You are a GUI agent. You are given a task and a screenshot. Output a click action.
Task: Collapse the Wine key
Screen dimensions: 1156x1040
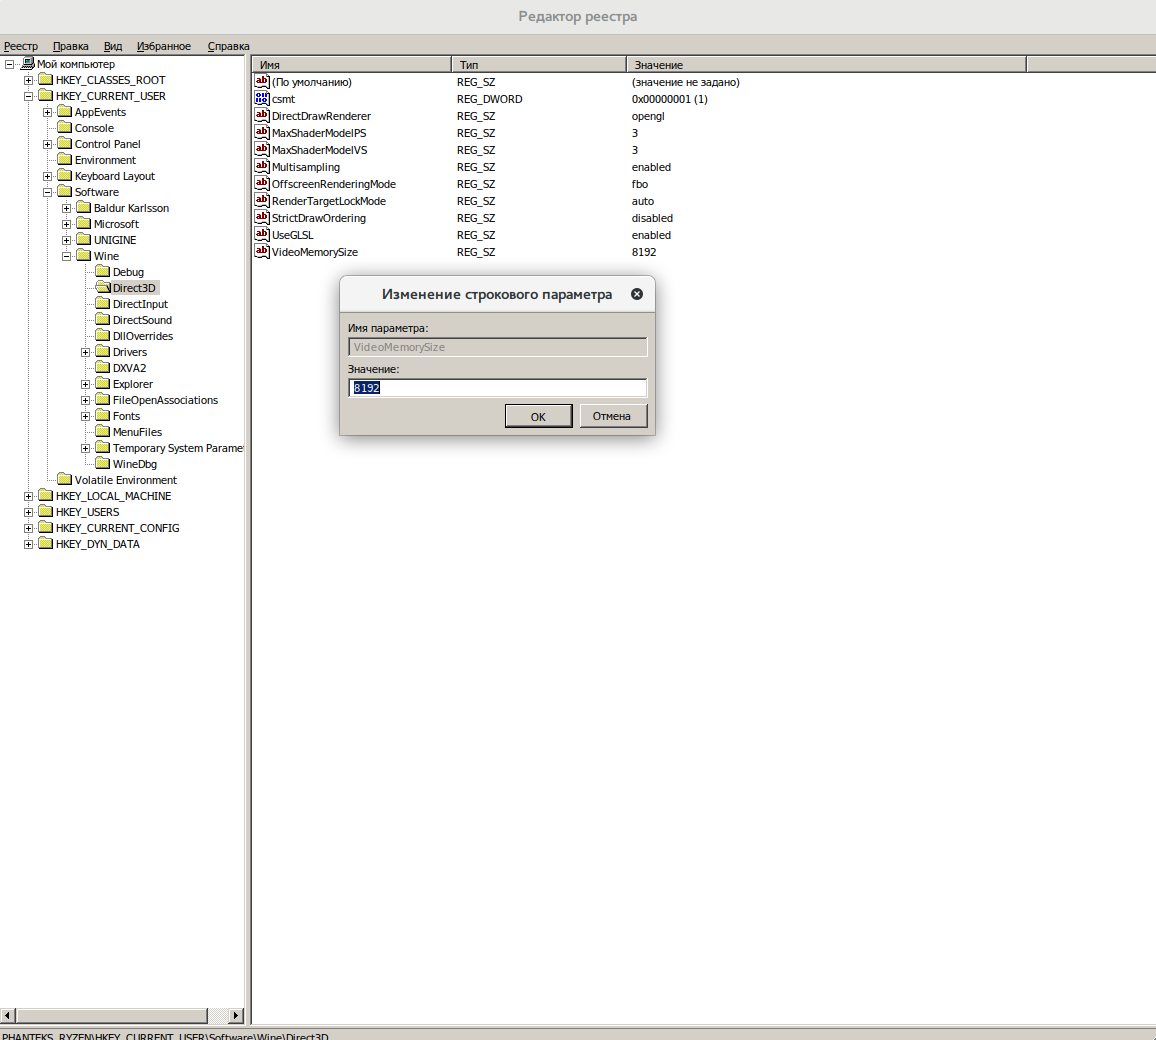point(67,256)
